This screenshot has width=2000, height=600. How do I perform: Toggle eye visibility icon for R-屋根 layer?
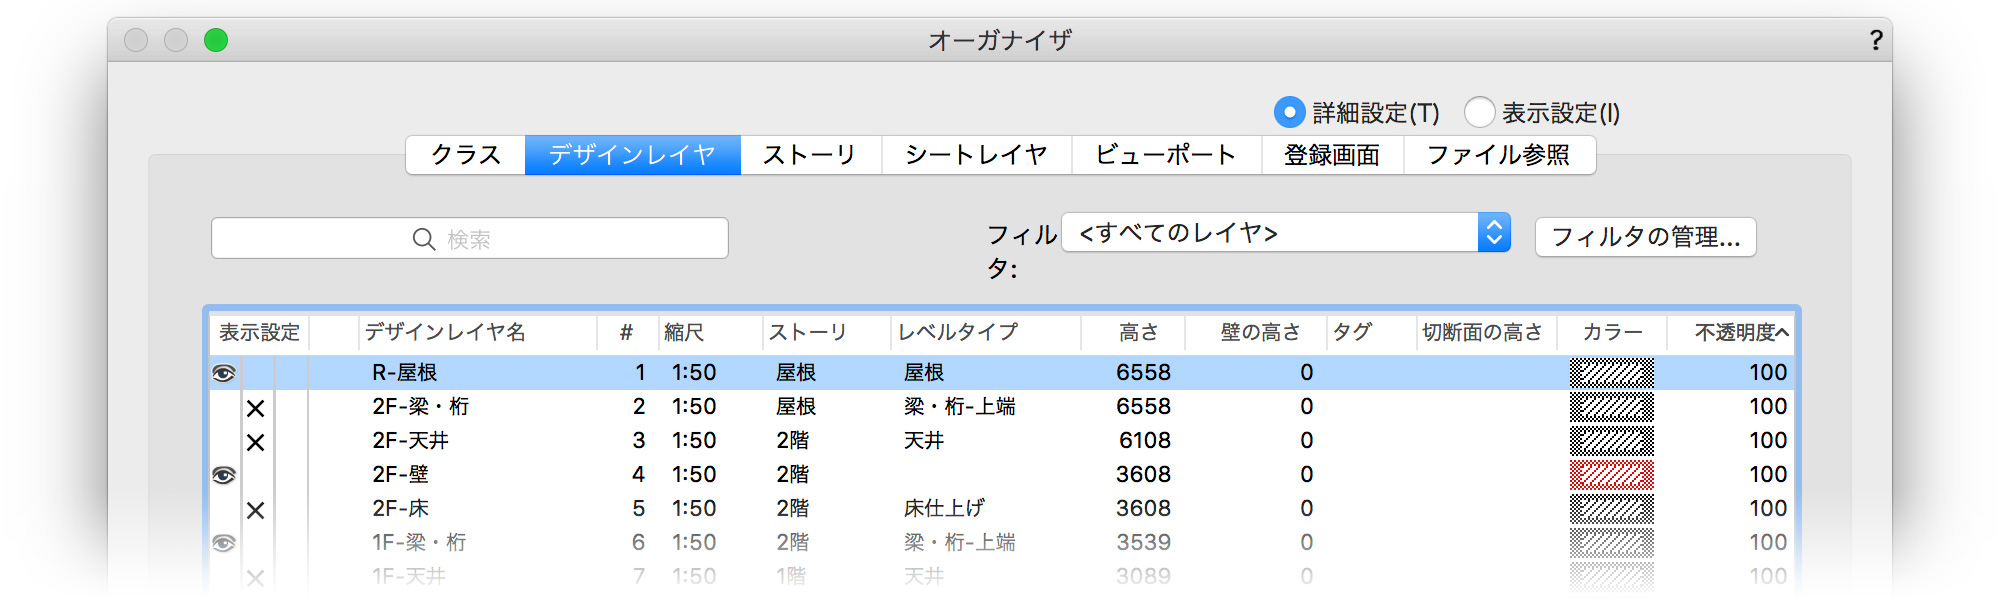pyautogui.click(x=224, y=373)
